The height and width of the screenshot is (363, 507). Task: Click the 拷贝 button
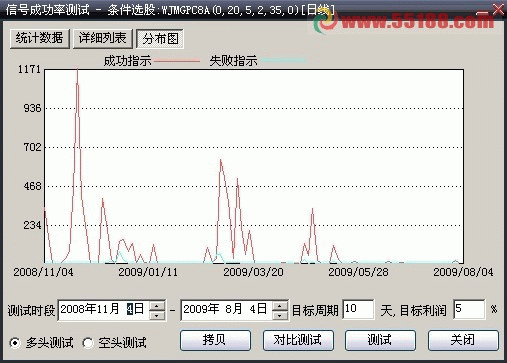215,340
